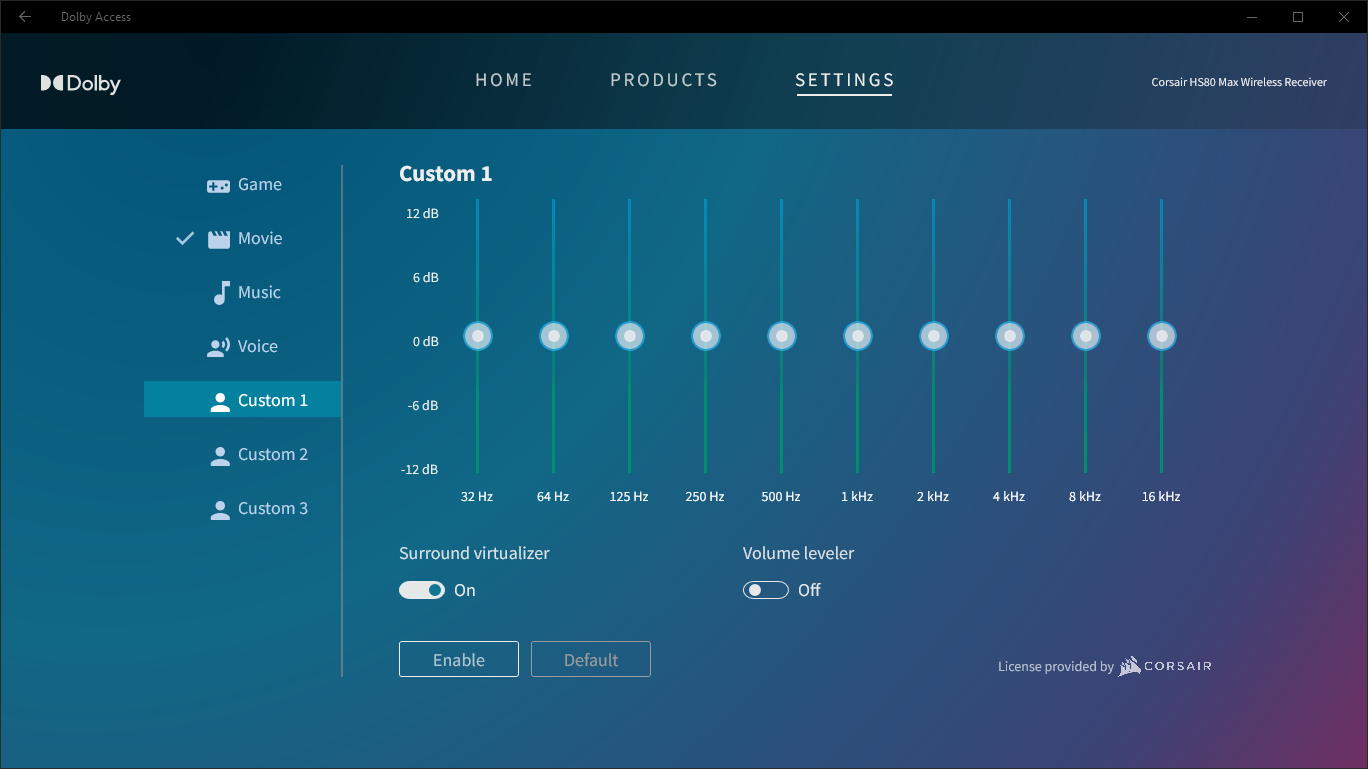This screenshot has height=769, width=1368.
Task: Click the 16 kHz equalizer slider knob
Action: point(1162,336)
